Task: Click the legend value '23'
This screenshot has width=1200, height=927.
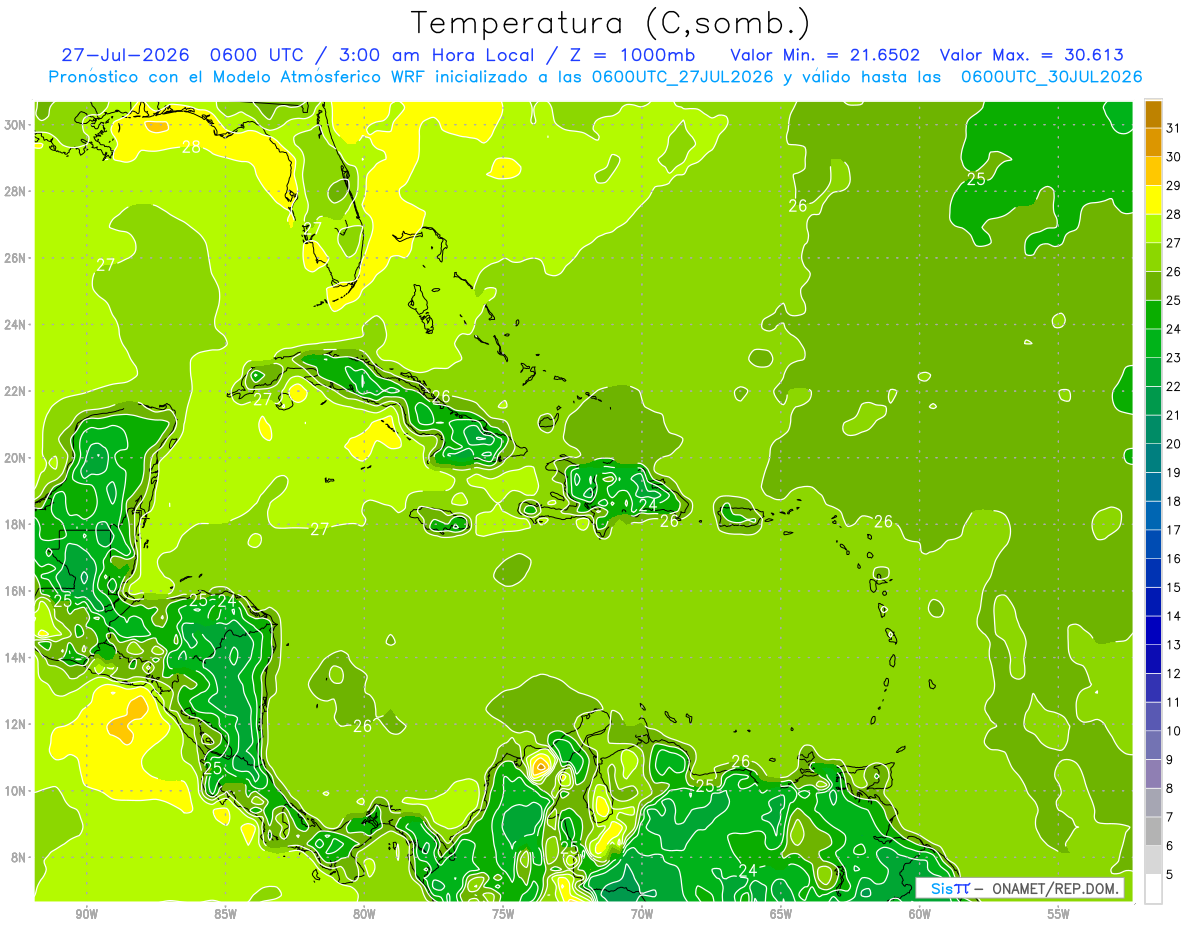Action: [1174, 358]
